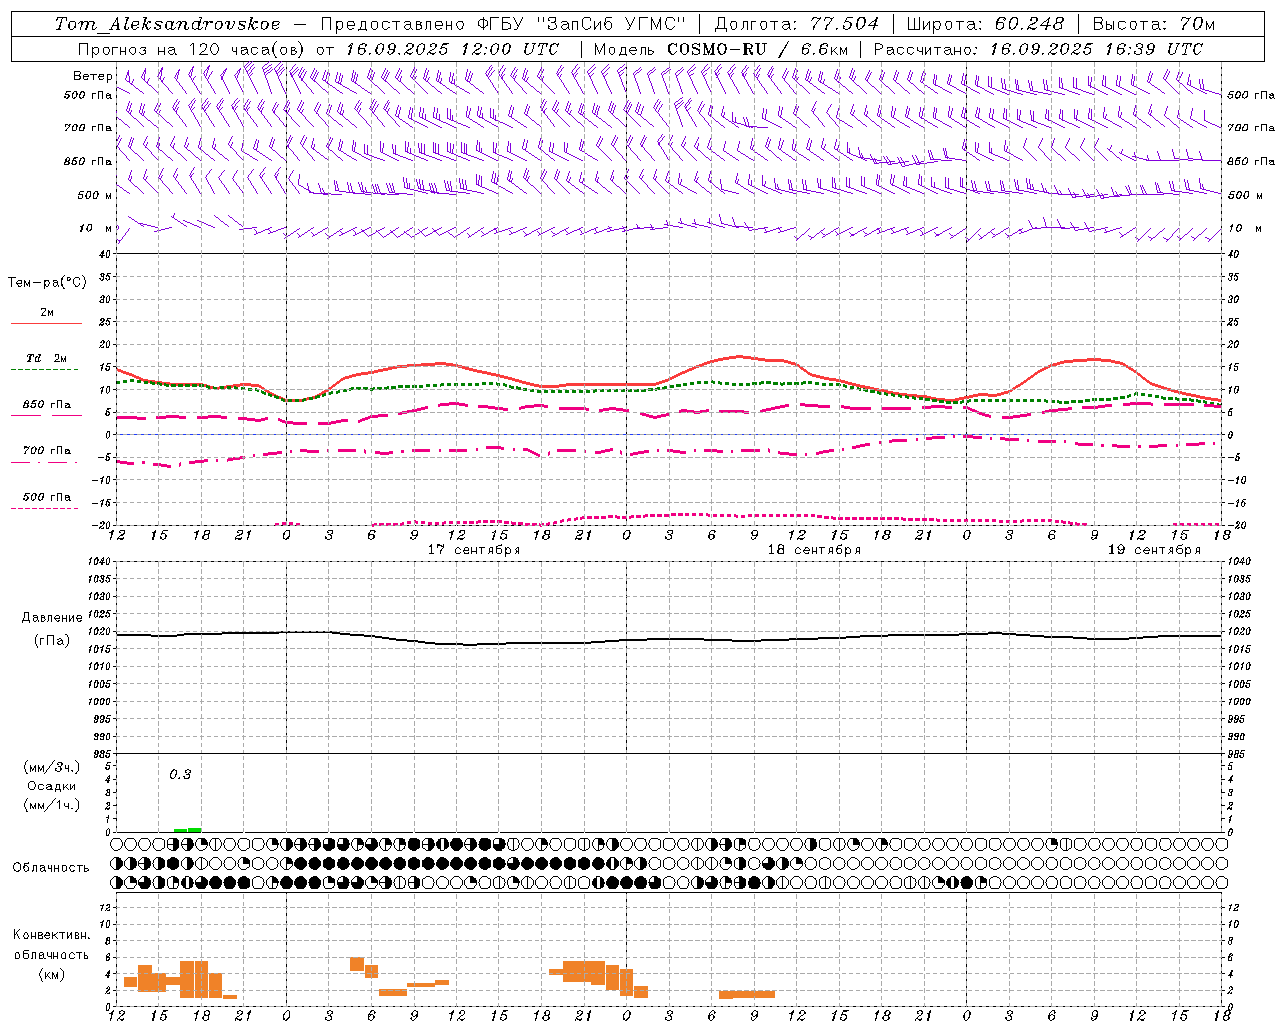Click the Модель COSMO-RU / 6.6км text

pyautogui.click(x=720, y=48)
